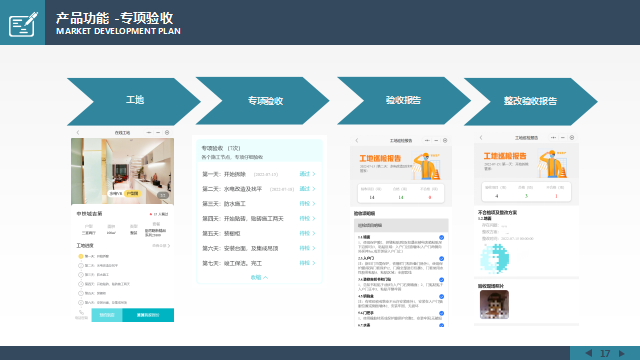
Task: Go to next slide arrow
Action: (622, 353)
